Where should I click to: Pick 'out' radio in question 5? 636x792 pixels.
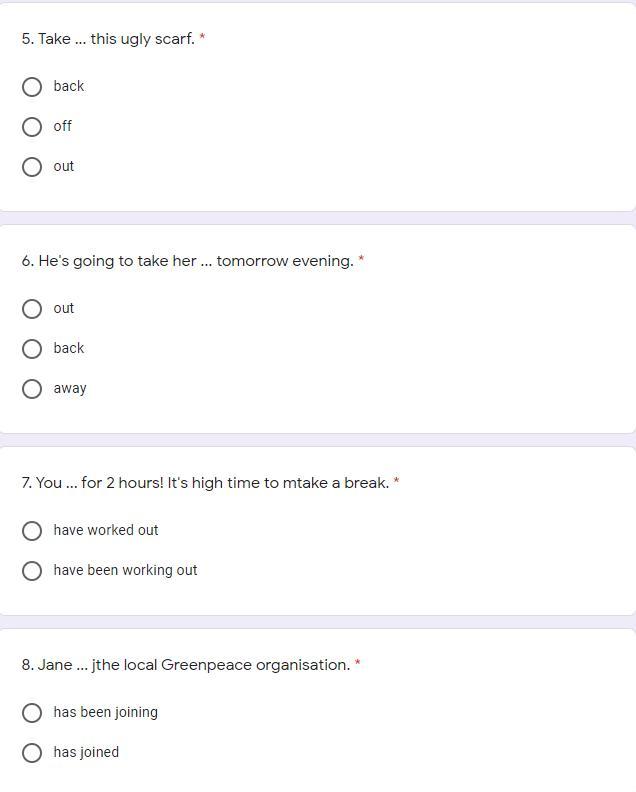pyautogui.click(x=32, y=167)
